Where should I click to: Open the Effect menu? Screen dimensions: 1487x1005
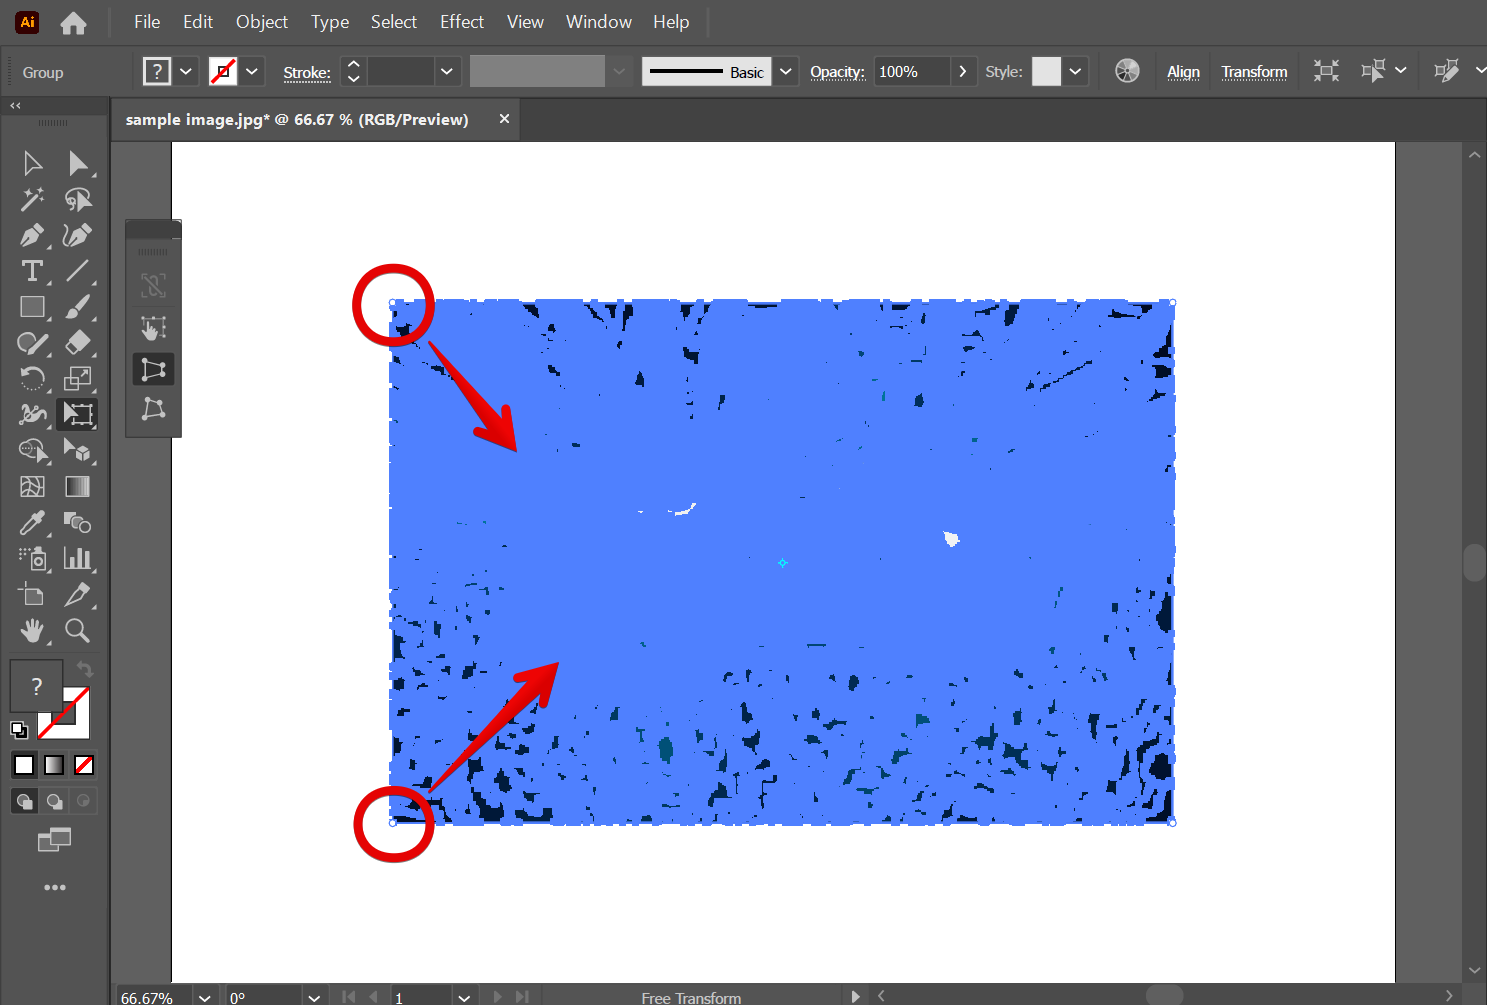461,22
